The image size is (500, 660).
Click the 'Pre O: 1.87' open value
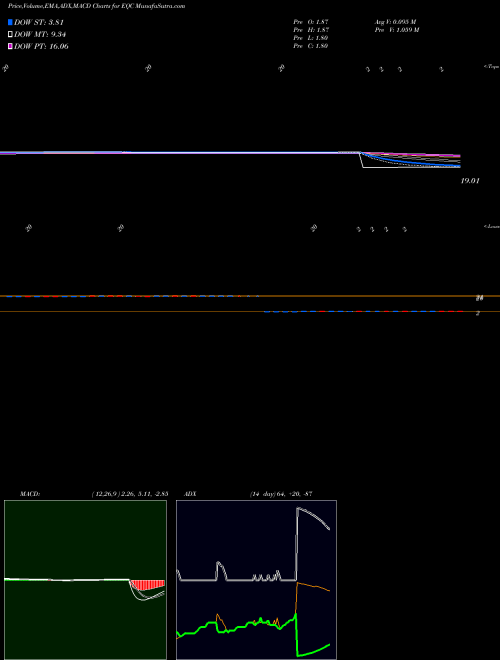click(311, 22)
